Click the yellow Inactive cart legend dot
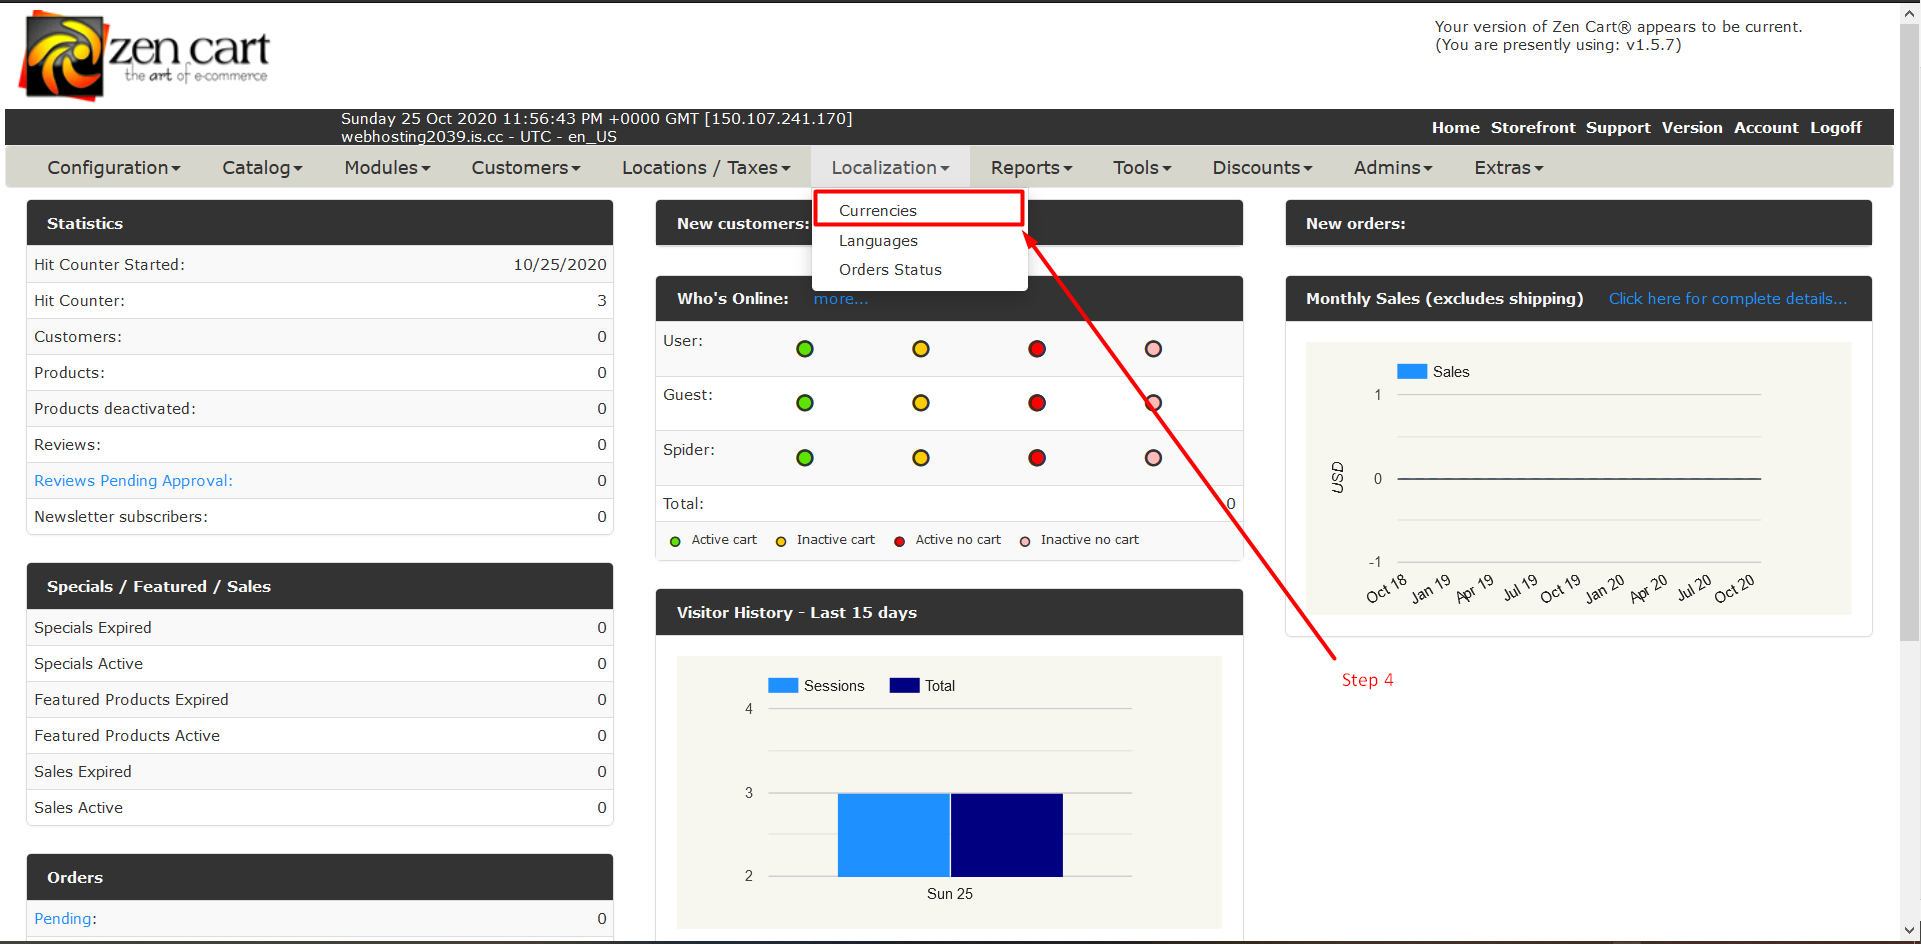This screenshot has height=944, width=1921. 781,541
